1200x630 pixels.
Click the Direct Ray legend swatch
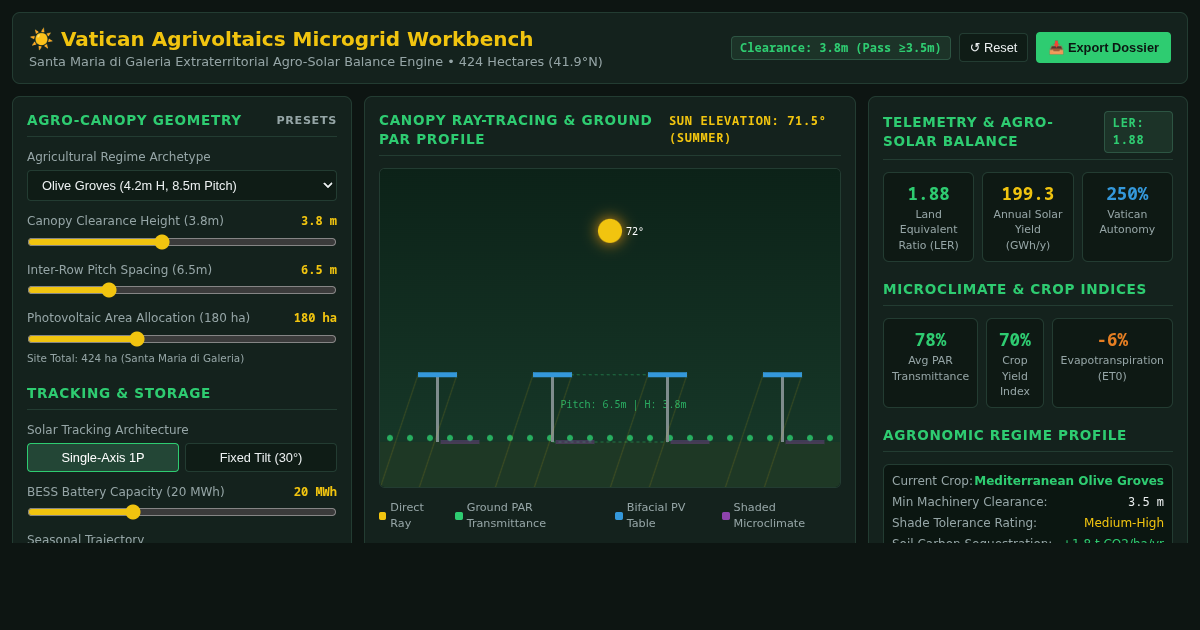[x=382, y=516]
